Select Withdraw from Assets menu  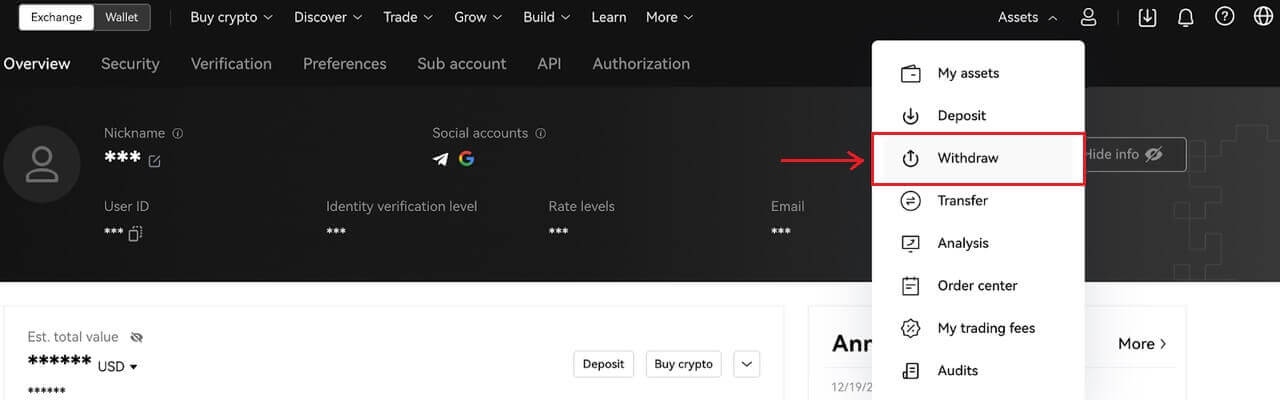click(x=967, y=158)
